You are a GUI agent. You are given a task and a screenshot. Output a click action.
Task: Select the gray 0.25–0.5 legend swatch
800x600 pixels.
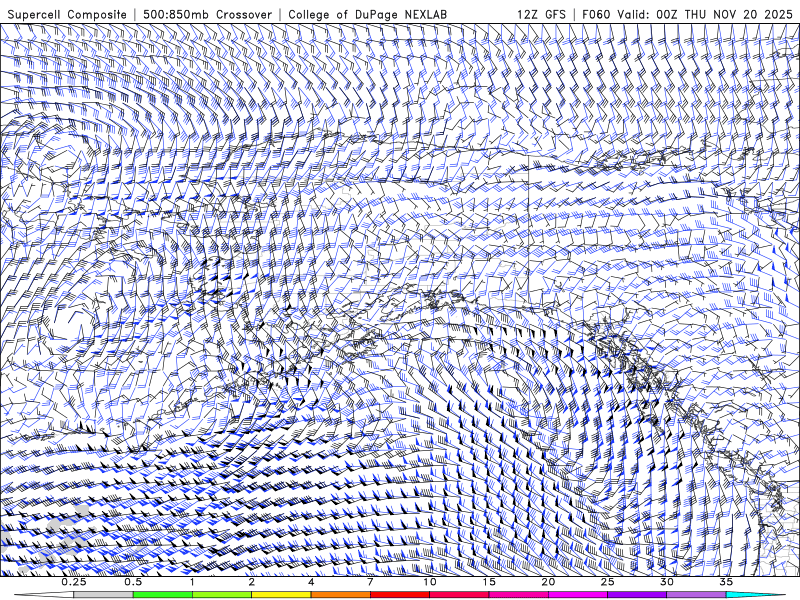point(103,595)
